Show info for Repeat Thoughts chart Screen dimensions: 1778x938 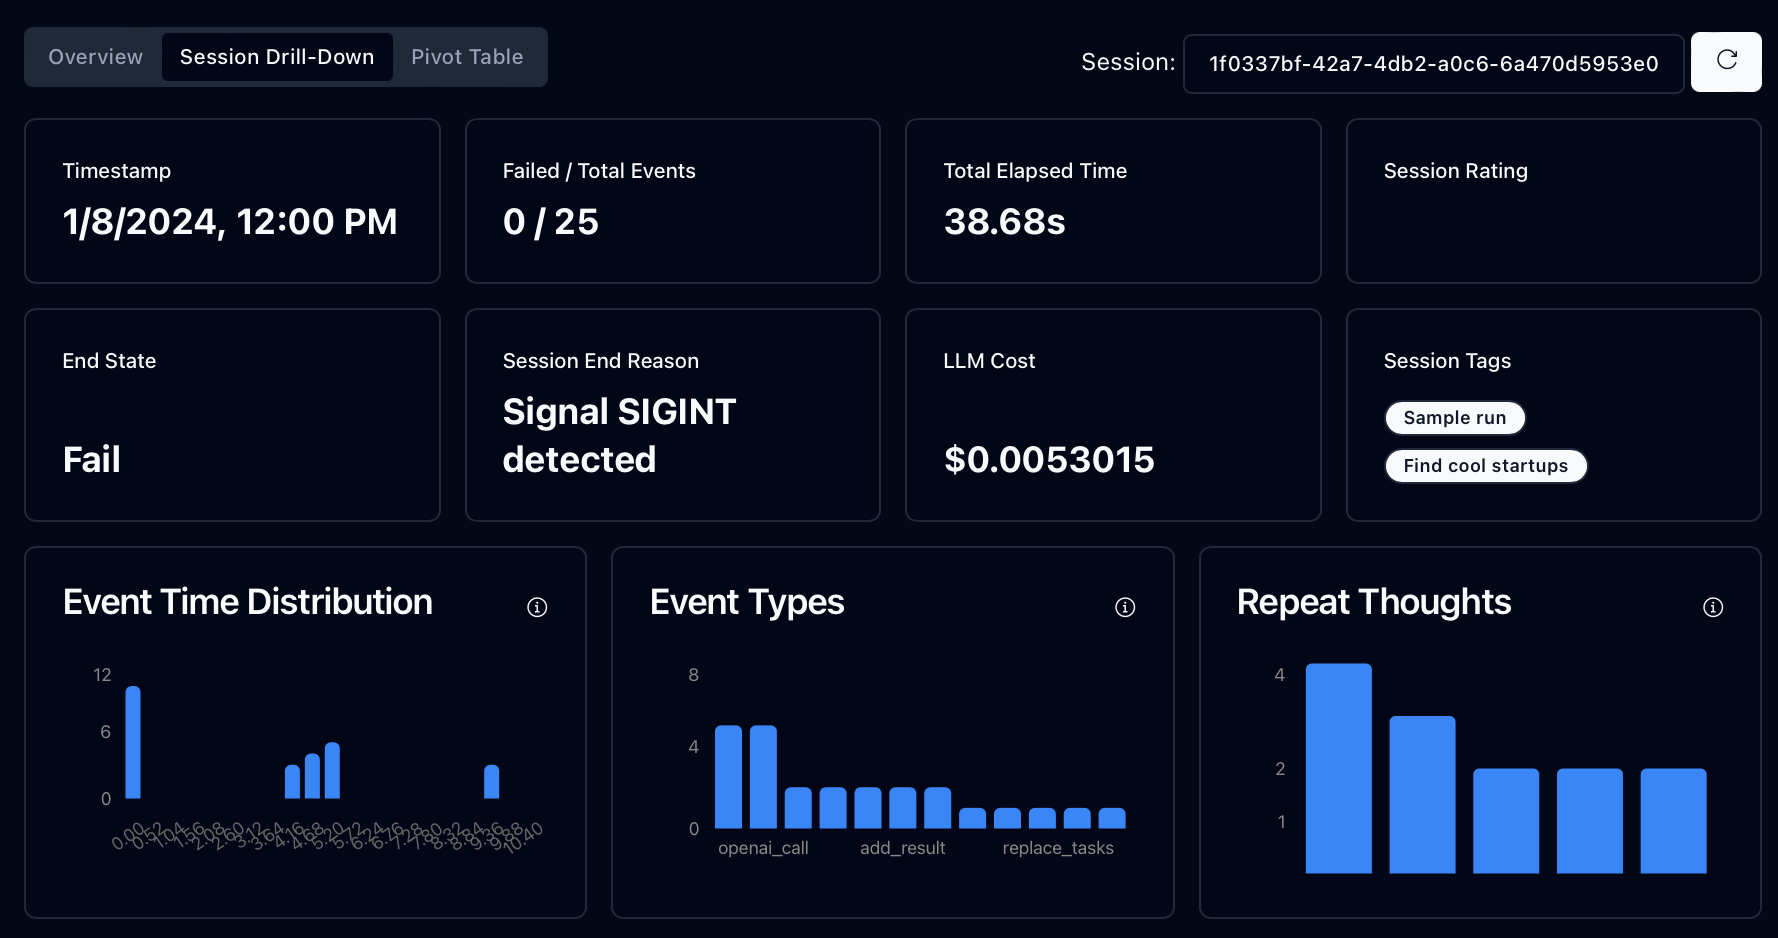(1712, 607)
